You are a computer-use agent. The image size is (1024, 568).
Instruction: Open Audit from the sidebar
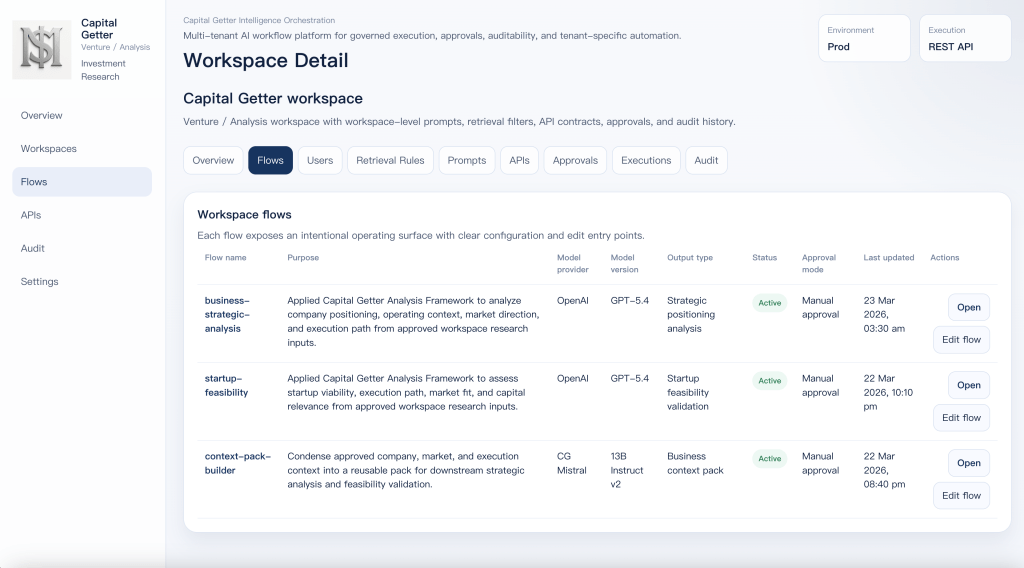[33, 248]
